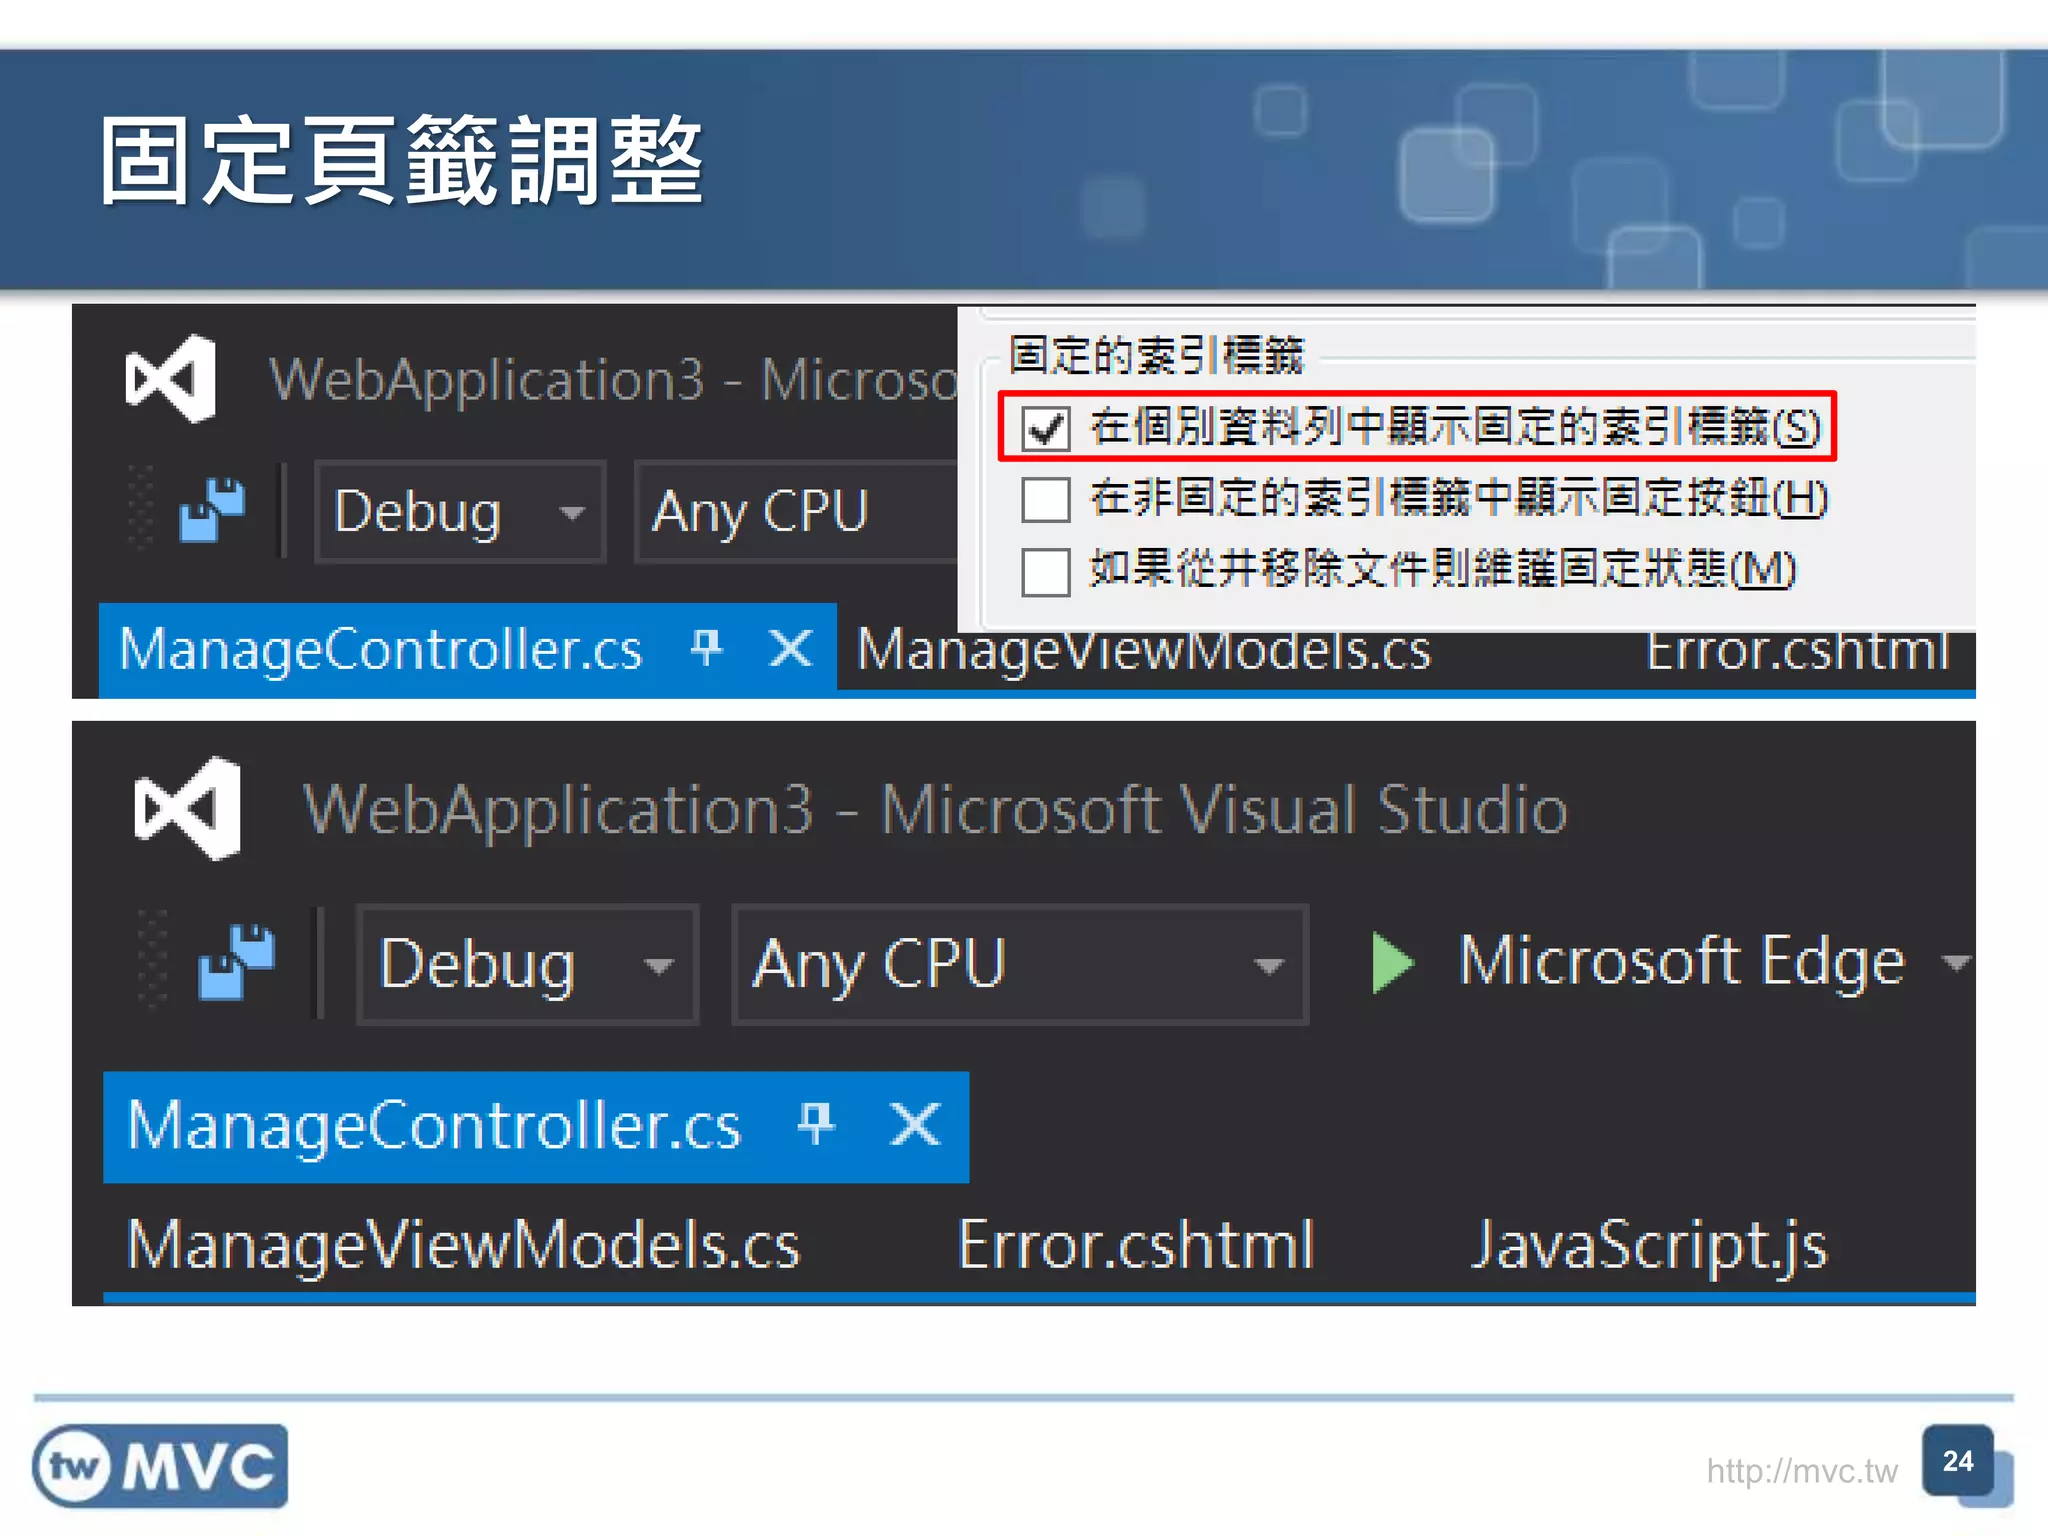Click the twMVC logo
Image resolution: width=2048 pixels, height=1536 pixels.
160,1465
